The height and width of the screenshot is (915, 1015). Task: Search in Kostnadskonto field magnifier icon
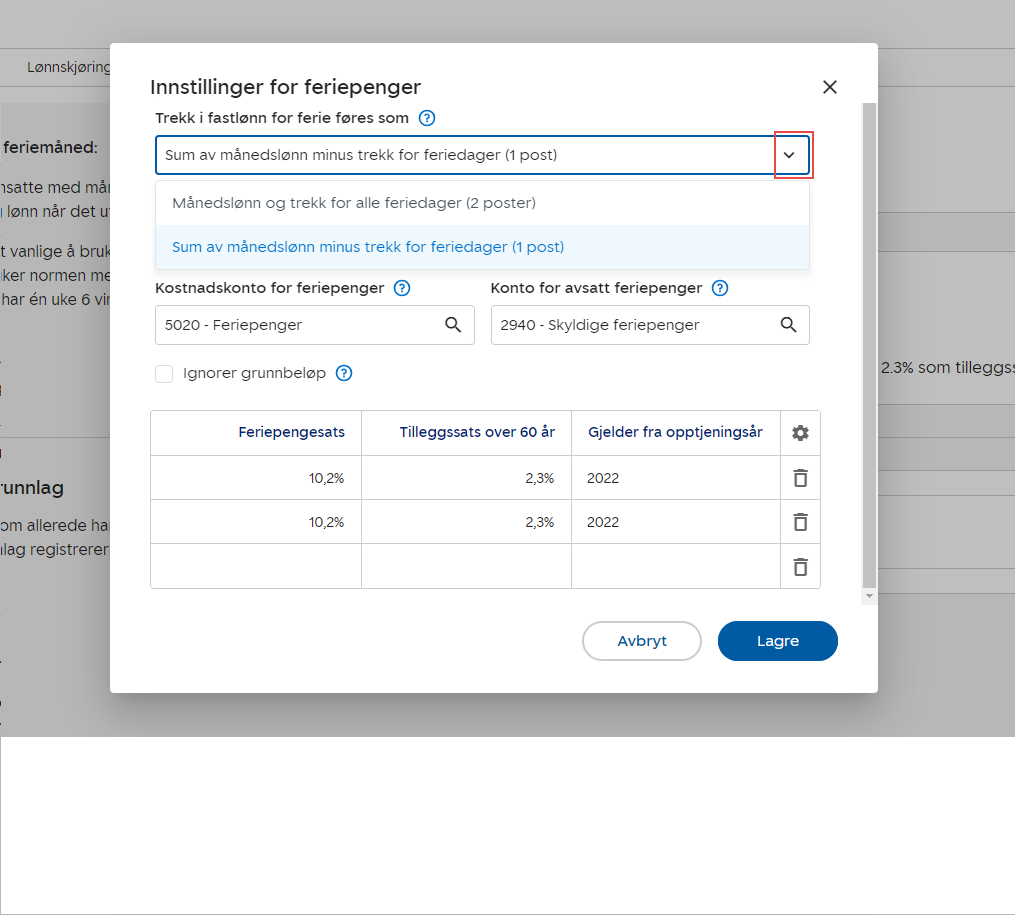click(x=453, y=325)
